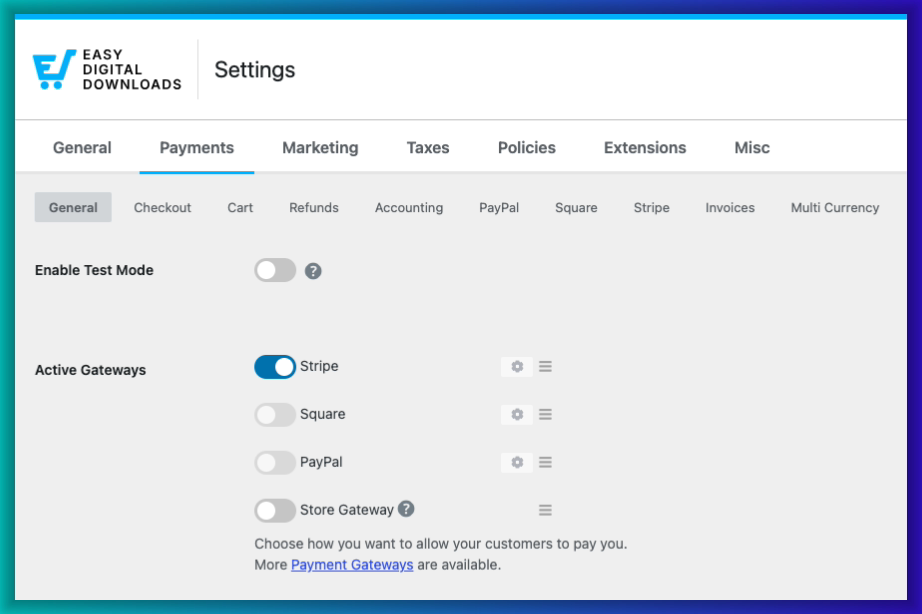Grab the Stripe reorder handle
The image size is (922, 614).
(x=545, y=366)
